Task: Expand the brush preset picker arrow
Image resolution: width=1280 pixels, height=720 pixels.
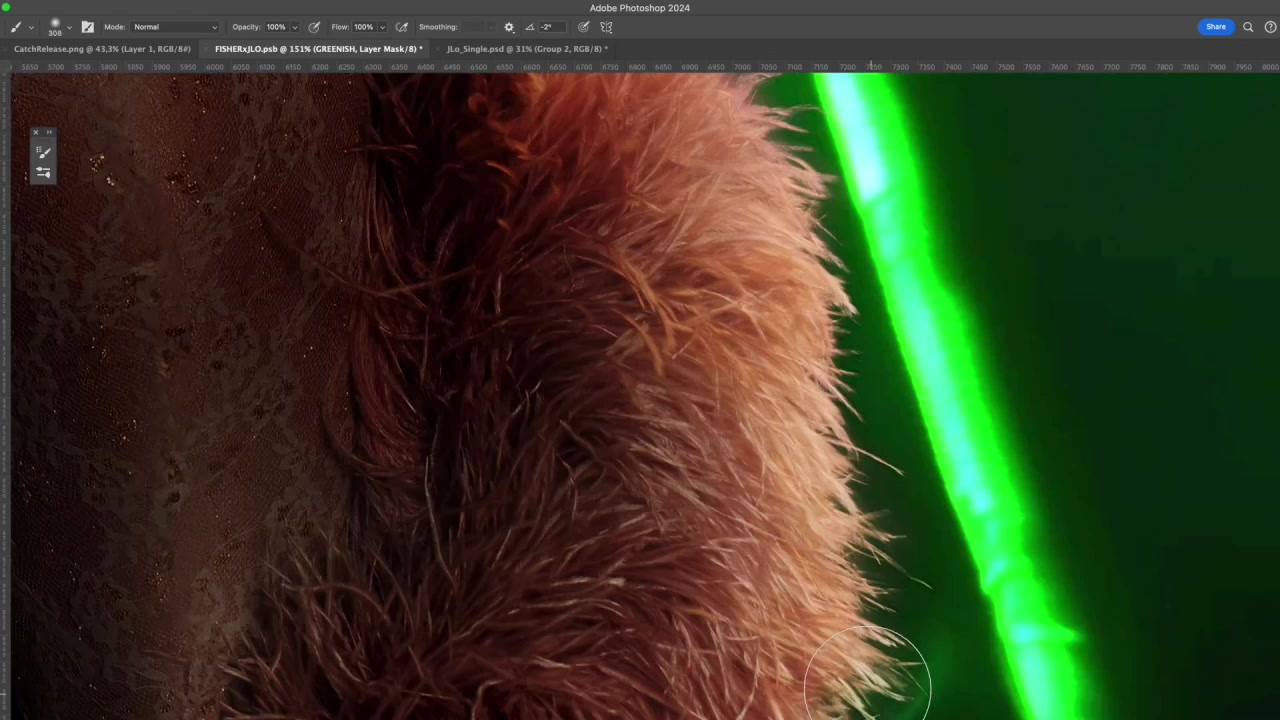Action: 68,28
